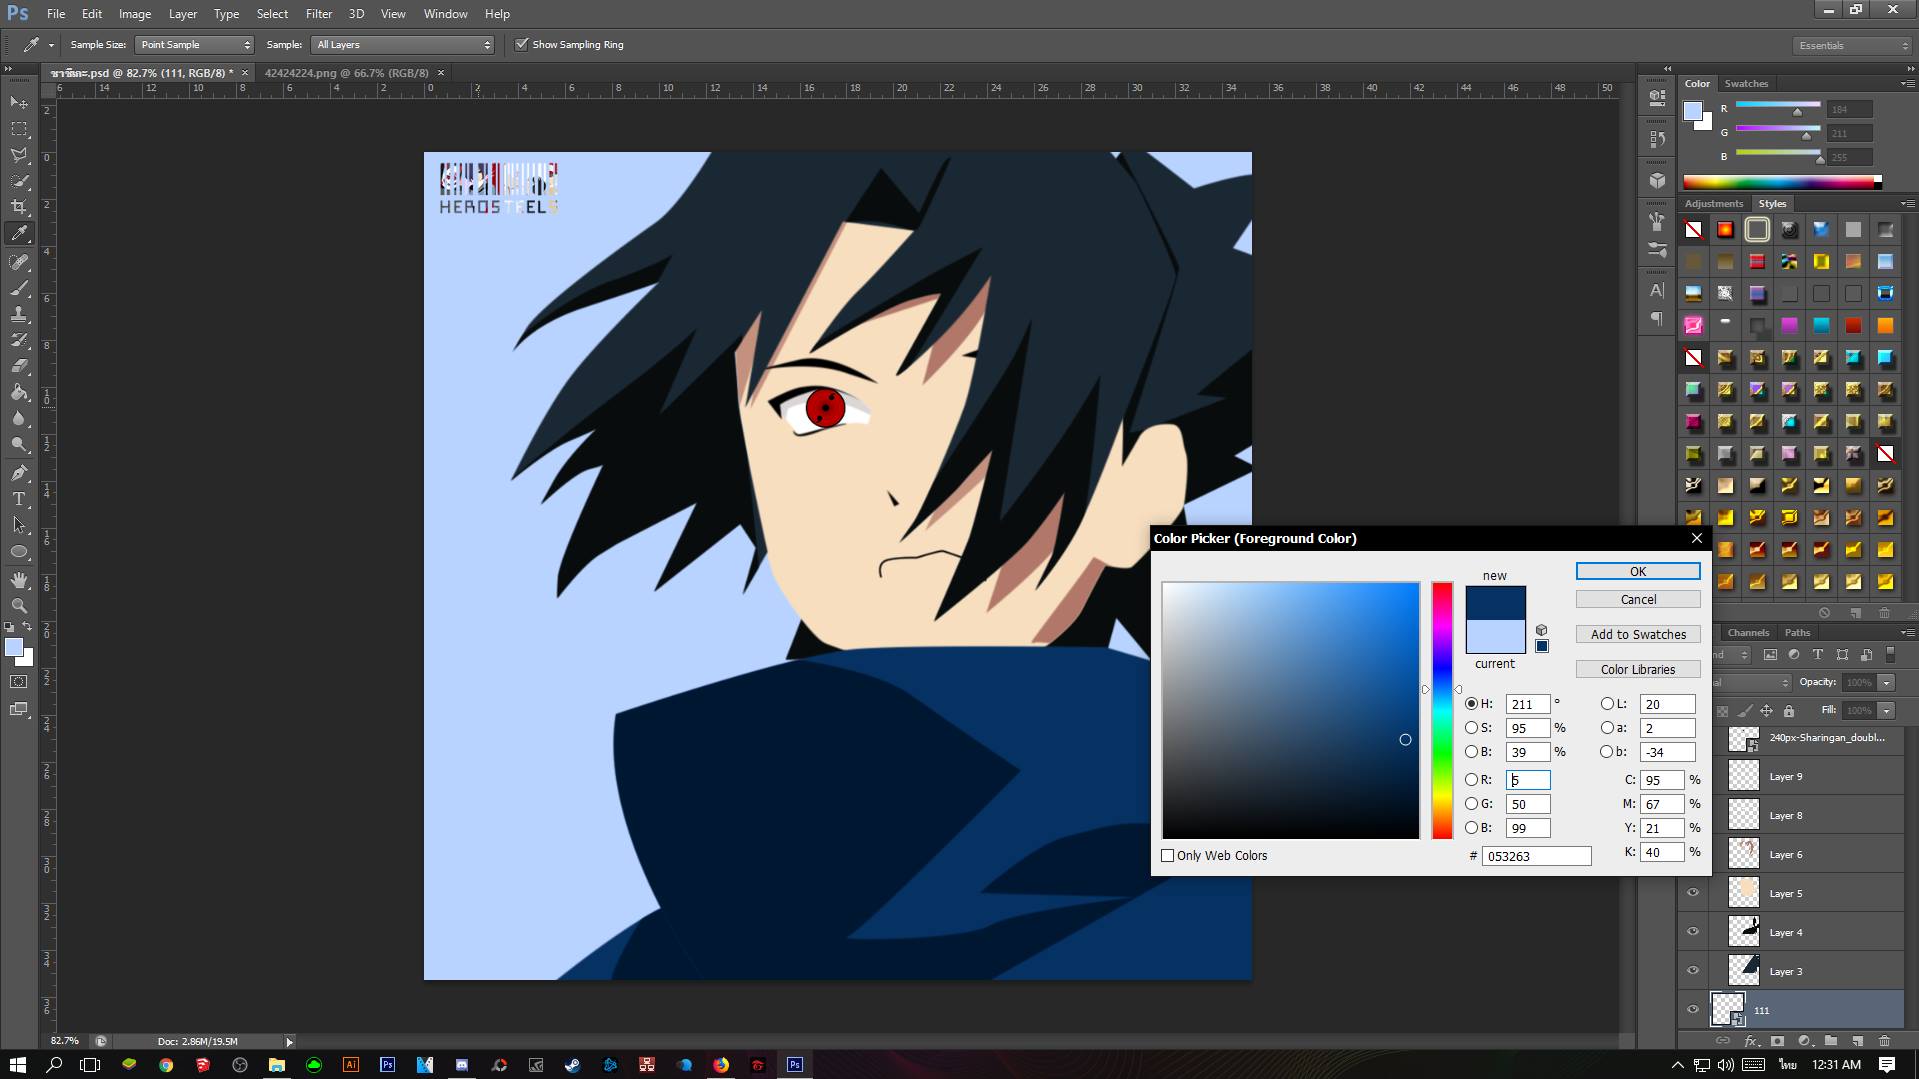
Task: Open Chrome from the Windows taskbar
Action: pos(166,1065)
